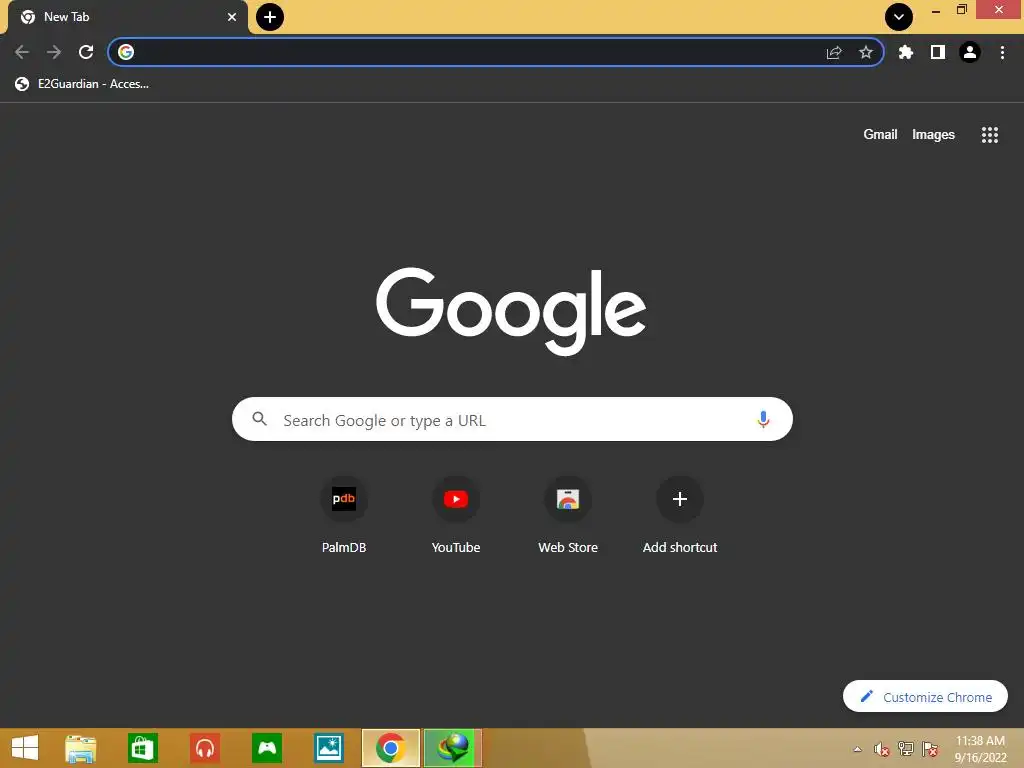Image resolution: width=1024 pixels, height=768 pixels.
Task: Click the Chrome taskbar icon
Action: [391, 748]
